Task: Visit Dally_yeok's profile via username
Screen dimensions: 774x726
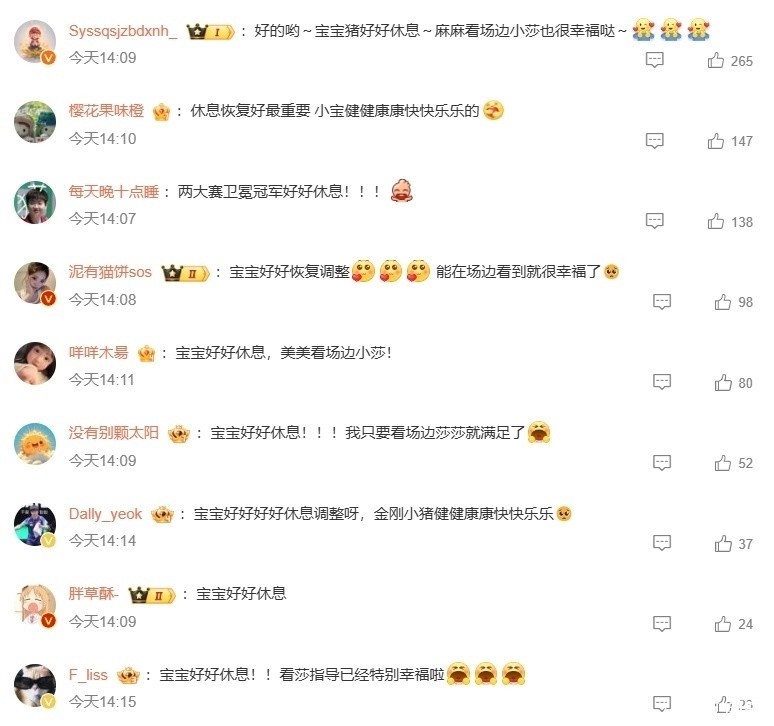Action: coord(105,514)
